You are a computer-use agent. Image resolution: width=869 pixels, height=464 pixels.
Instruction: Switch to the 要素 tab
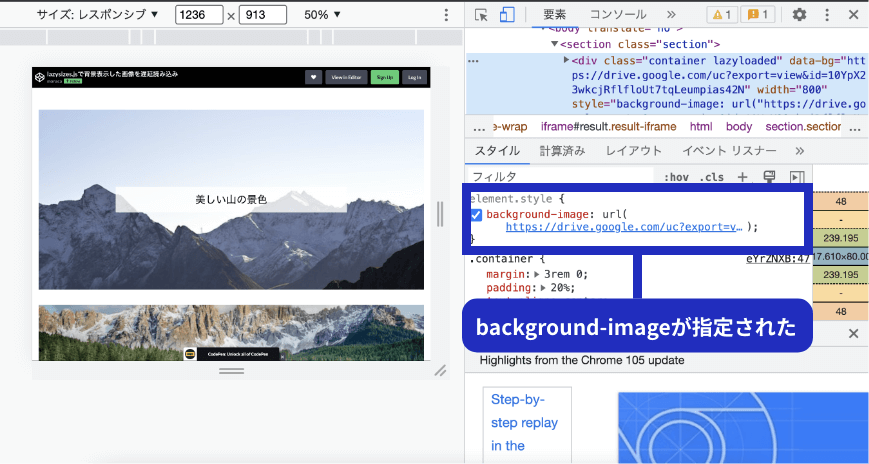tap(555, 15)
